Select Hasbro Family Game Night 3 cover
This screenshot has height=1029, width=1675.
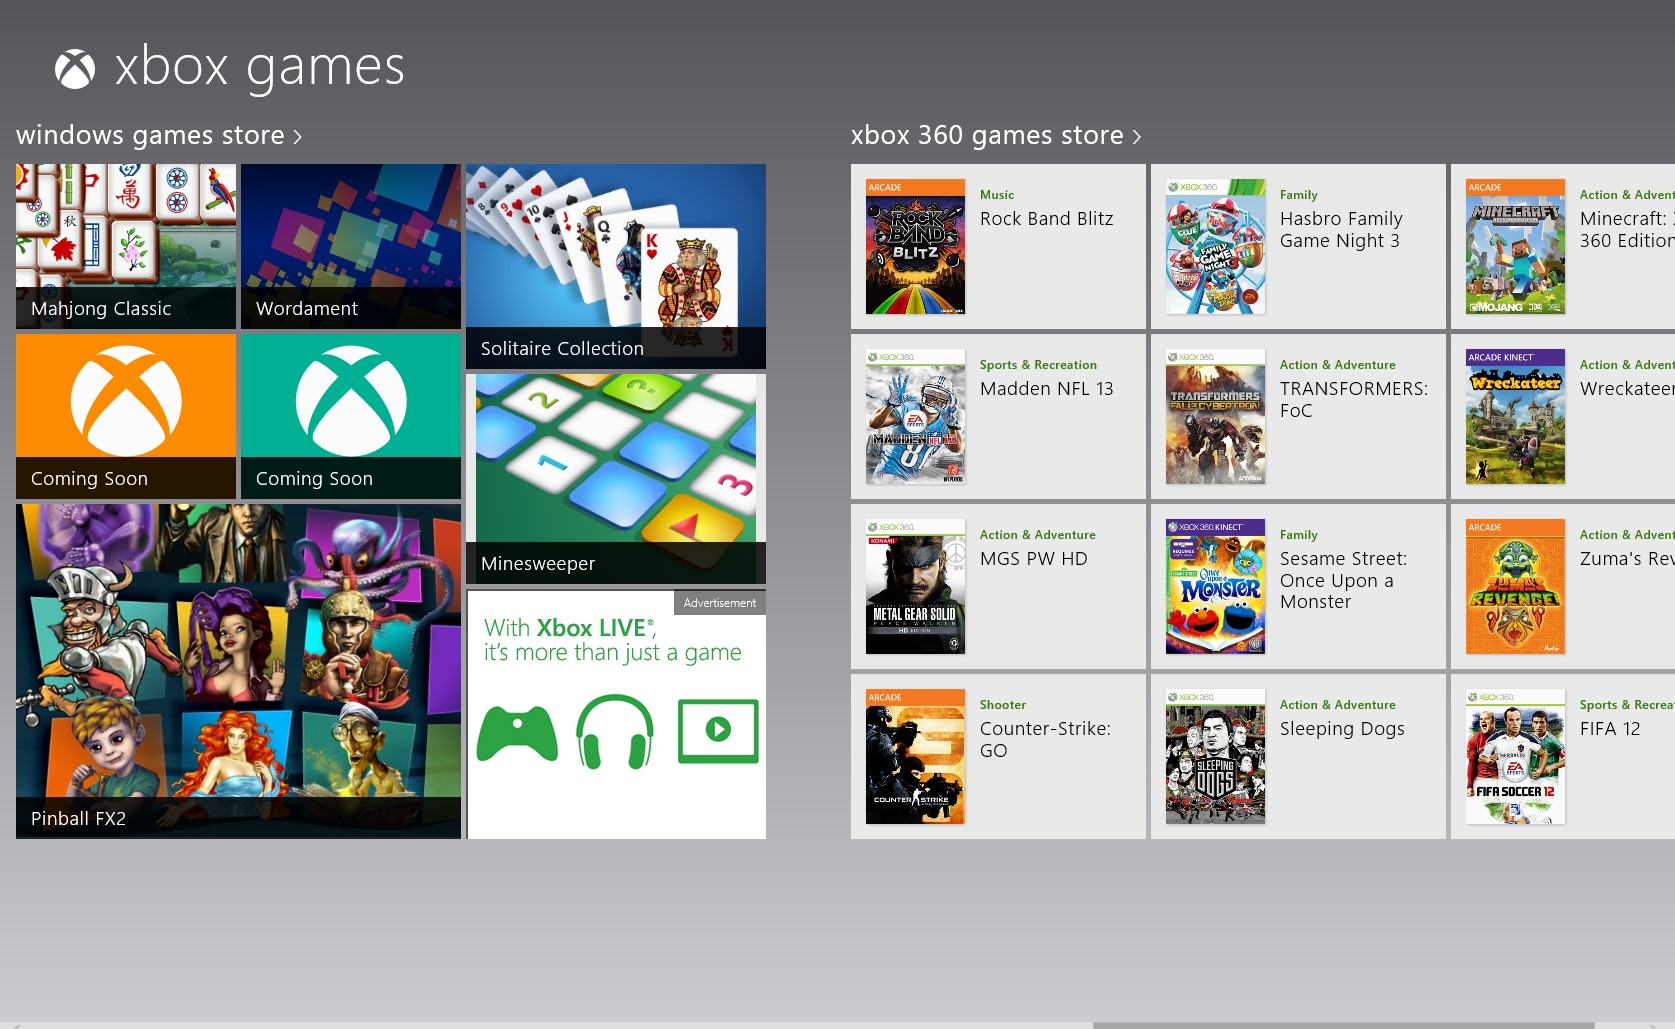coord(1215,246)
